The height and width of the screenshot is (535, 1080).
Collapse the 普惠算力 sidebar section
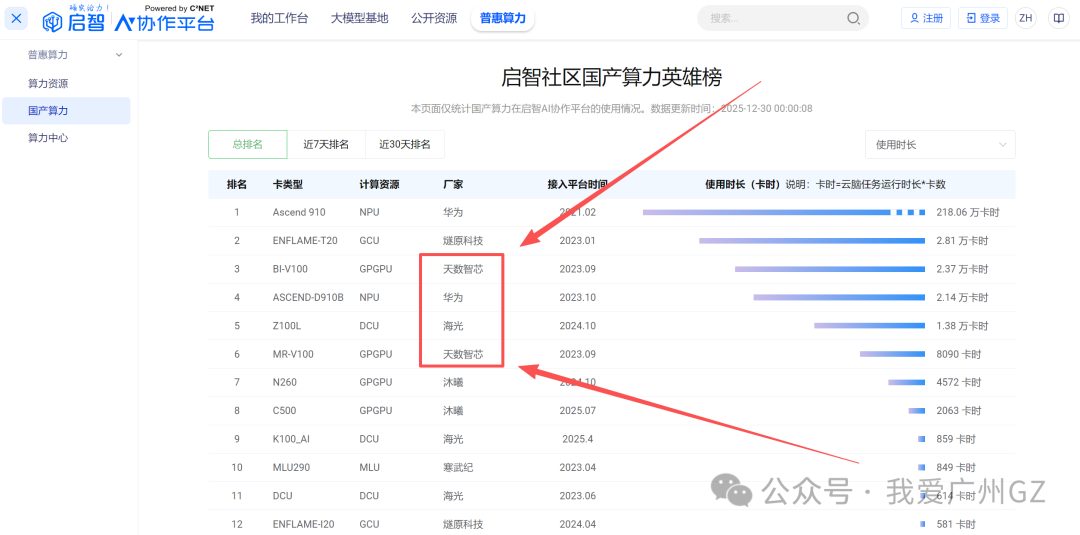119,55
